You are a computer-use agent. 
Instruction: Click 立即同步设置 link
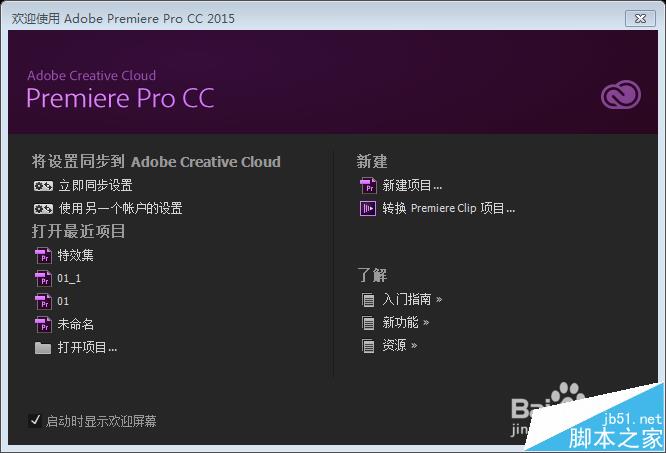pos(96,186)
